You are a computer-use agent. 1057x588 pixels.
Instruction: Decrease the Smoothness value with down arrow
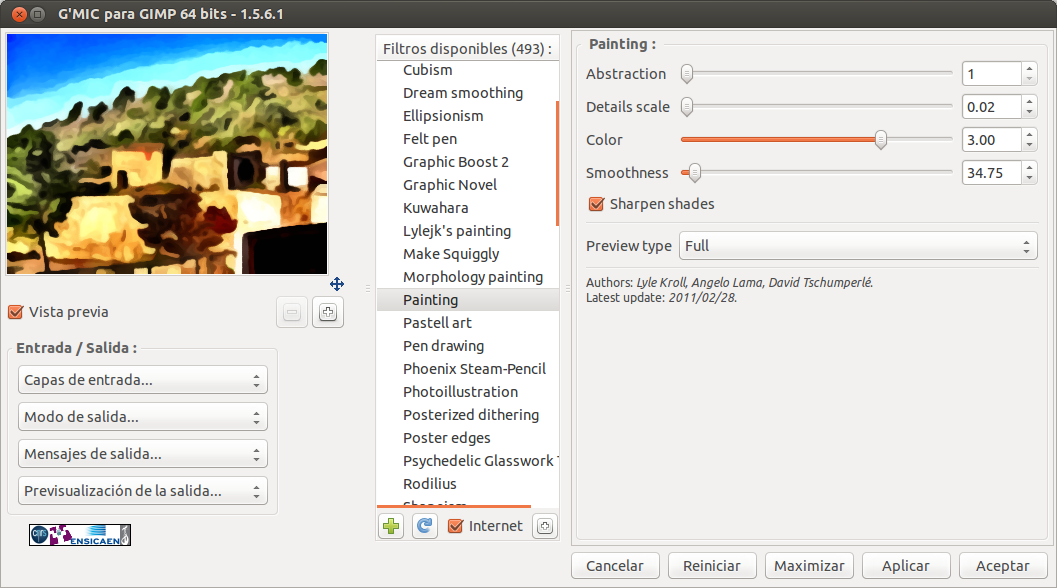[1029, 179]
